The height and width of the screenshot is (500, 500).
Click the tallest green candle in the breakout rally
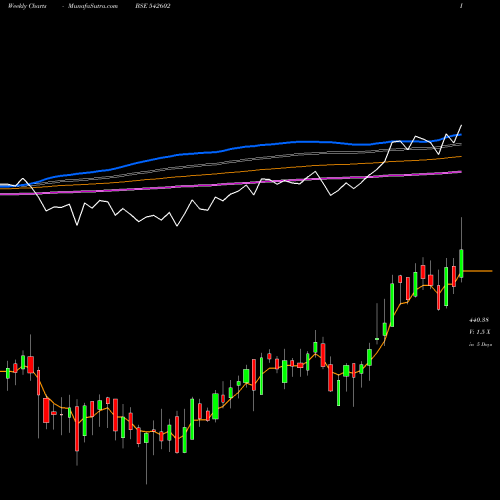(x=392, y=305)
